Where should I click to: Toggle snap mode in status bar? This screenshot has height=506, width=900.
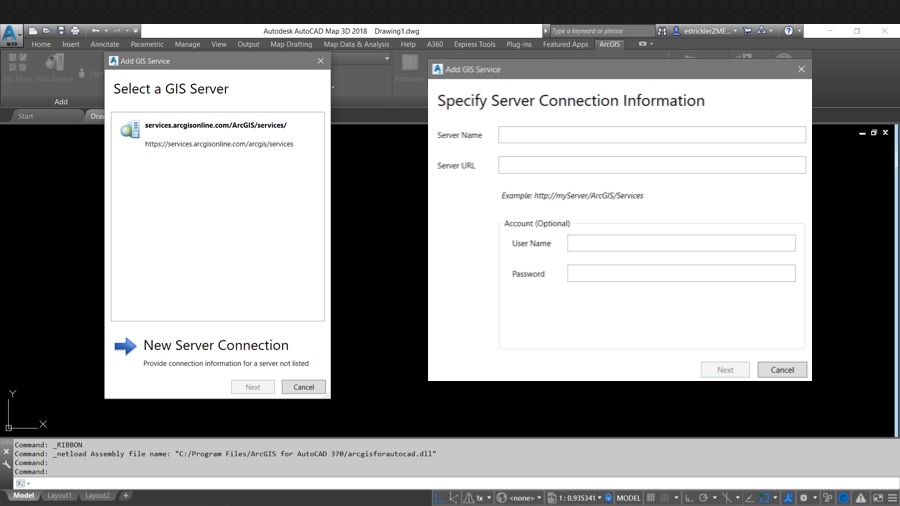click(x=665, y=498)
